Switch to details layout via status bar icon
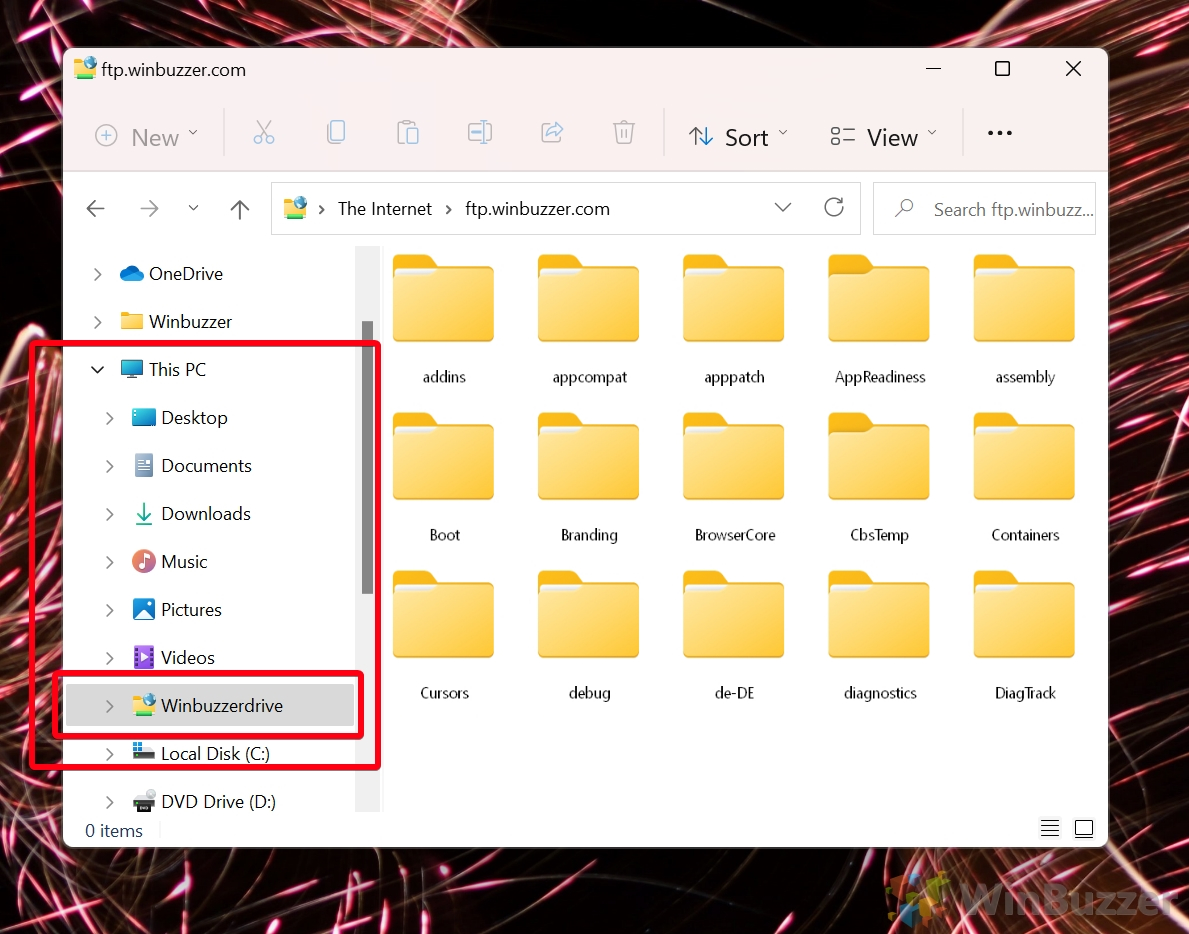The image size is (1189, 934). pyautogui.click(x=1049, y=828)
